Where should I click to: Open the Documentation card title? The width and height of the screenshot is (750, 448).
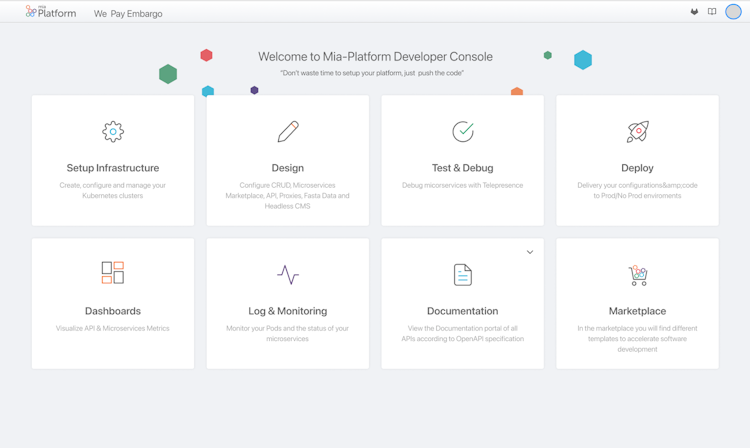(463, 311)
